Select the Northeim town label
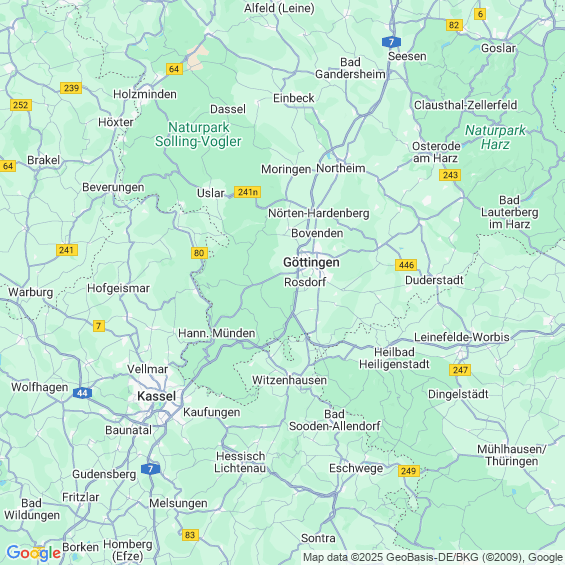Image resolution: width=565 pixels, height=565 pixels. [341, 168]
